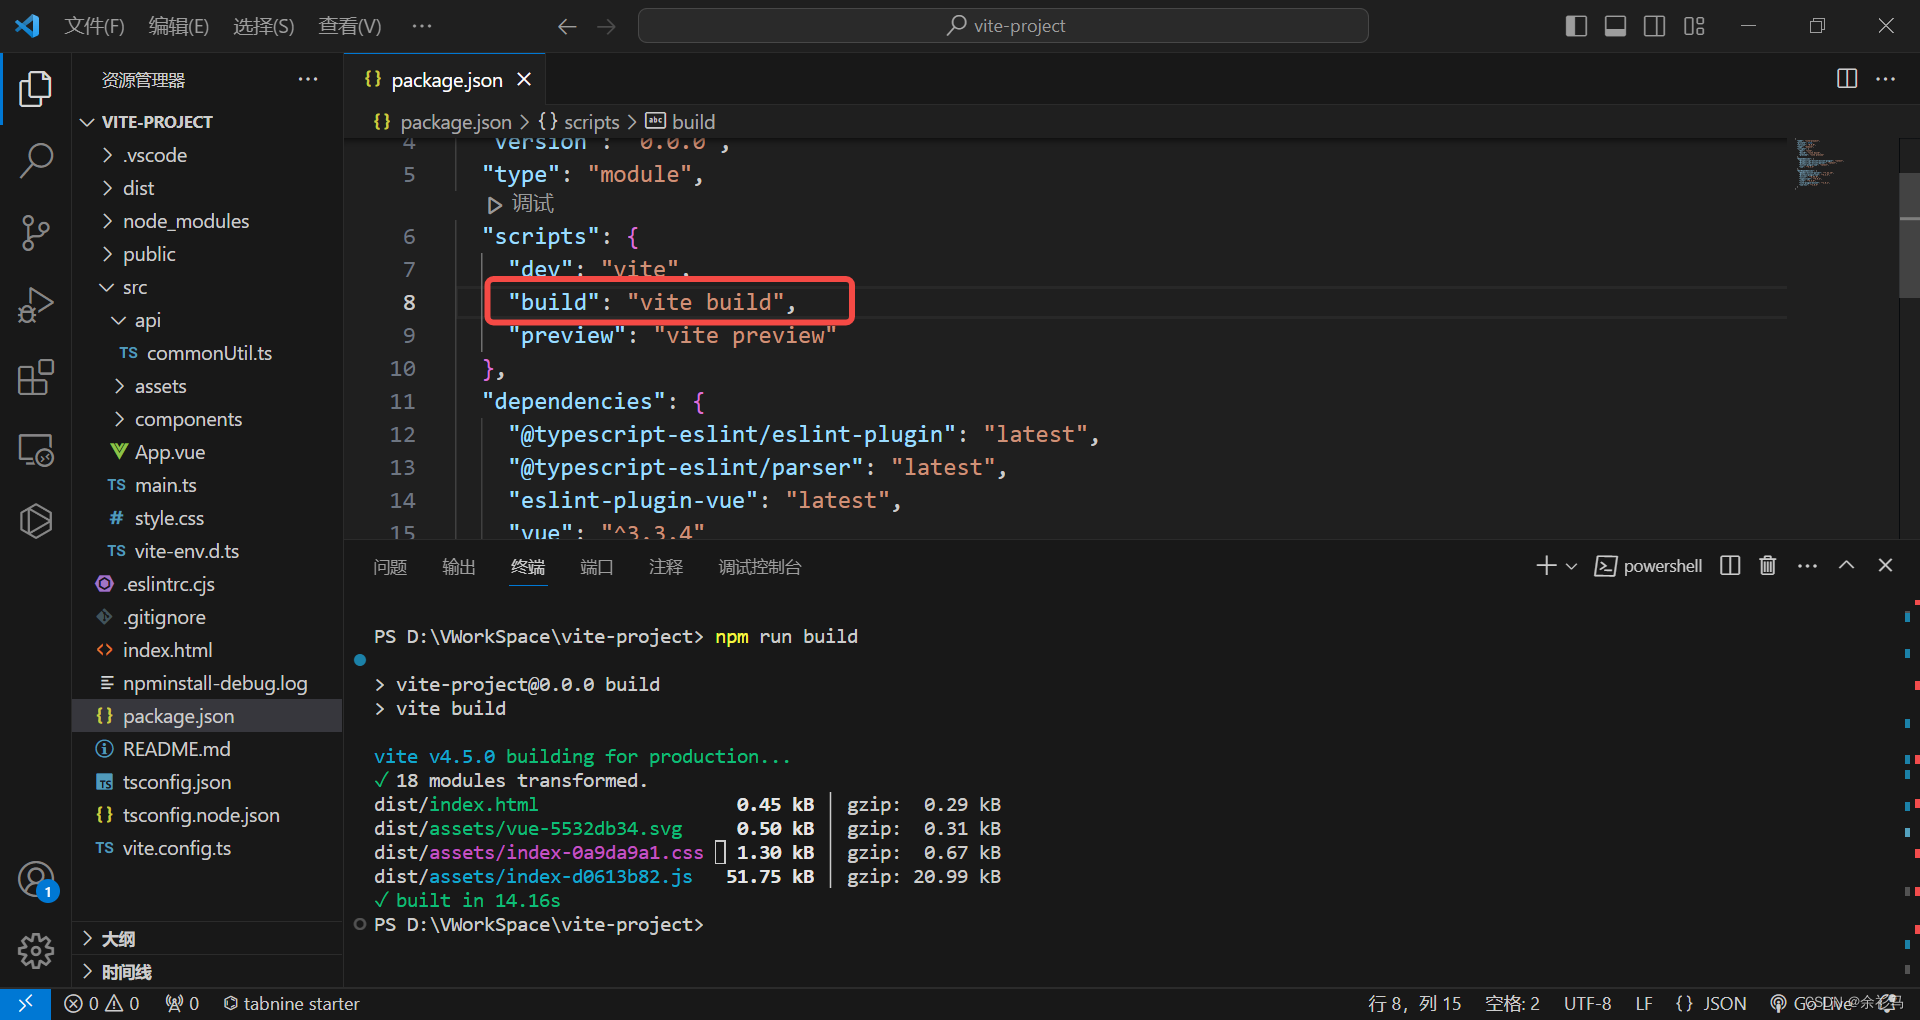The width and height of the screenshot is (1920, 1020).
Task: Toggle the primary sidebar visibility
Action: pos(1575,26)
